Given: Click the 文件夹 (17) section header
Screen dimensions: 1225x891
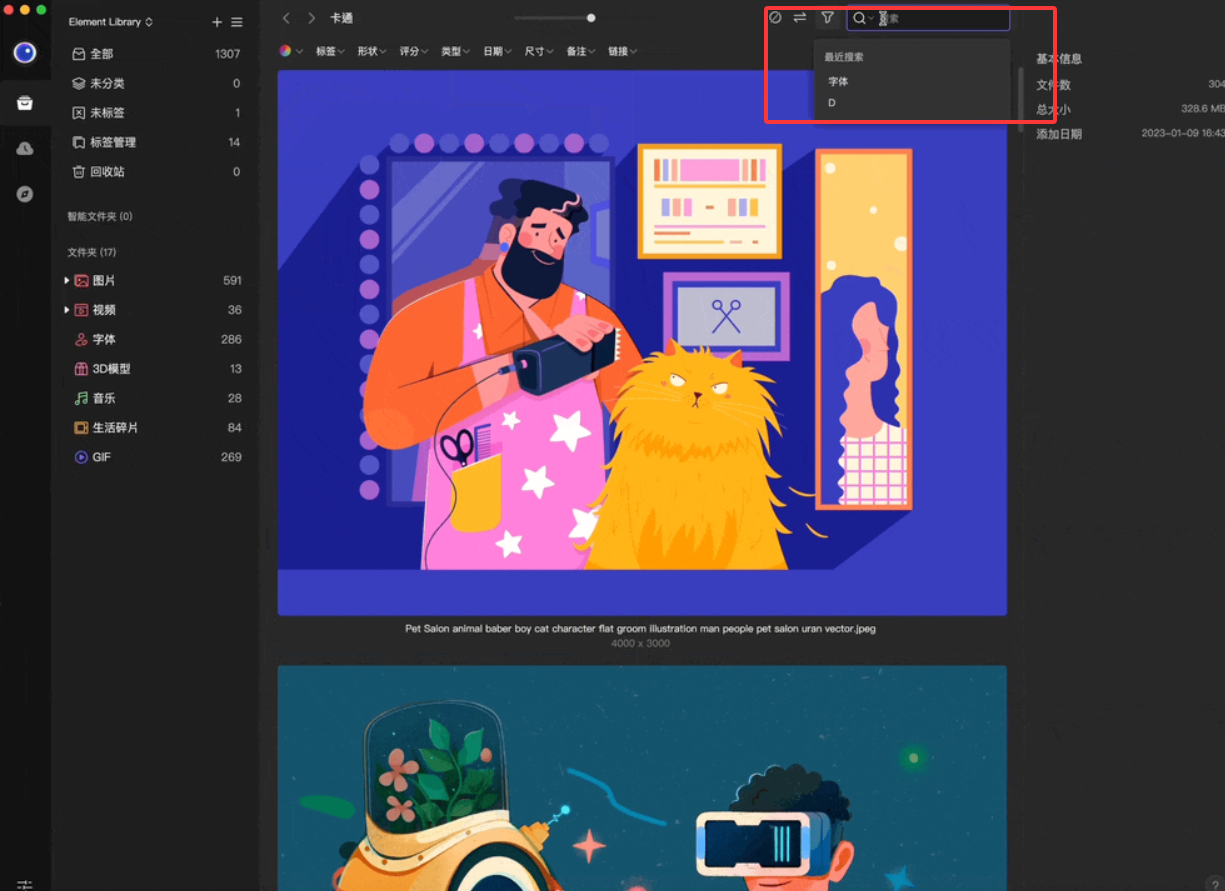Looking at the screenshot, I should point(92,252).
